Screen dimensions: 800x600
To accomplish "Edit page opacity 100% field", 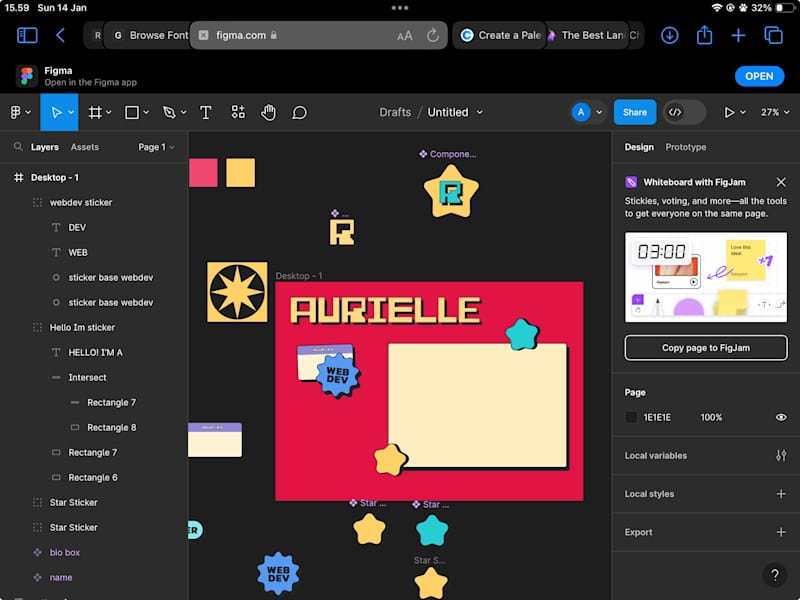I will 711,417.
